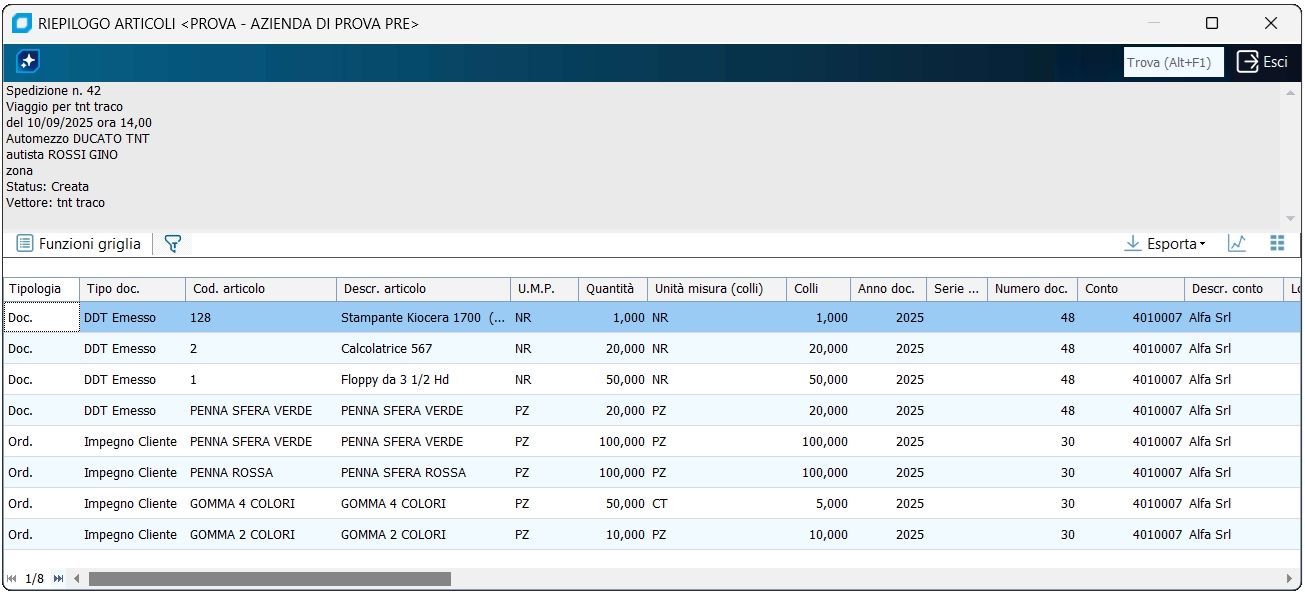This screenshot has height=594, width=1305.
Task: Click the Status: Creata line
Action: pos(47,187)
